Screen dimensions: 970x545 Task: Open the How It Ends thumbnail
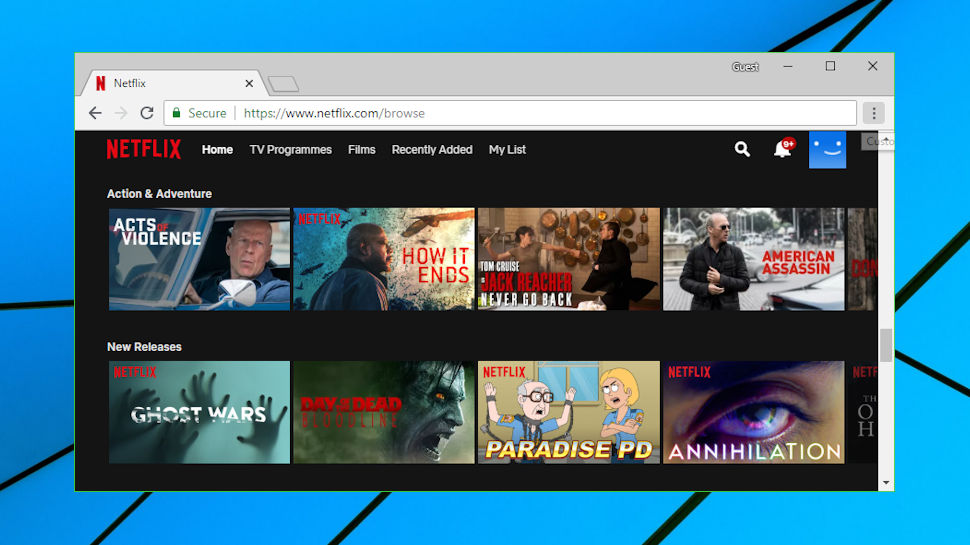coord(384,259)
